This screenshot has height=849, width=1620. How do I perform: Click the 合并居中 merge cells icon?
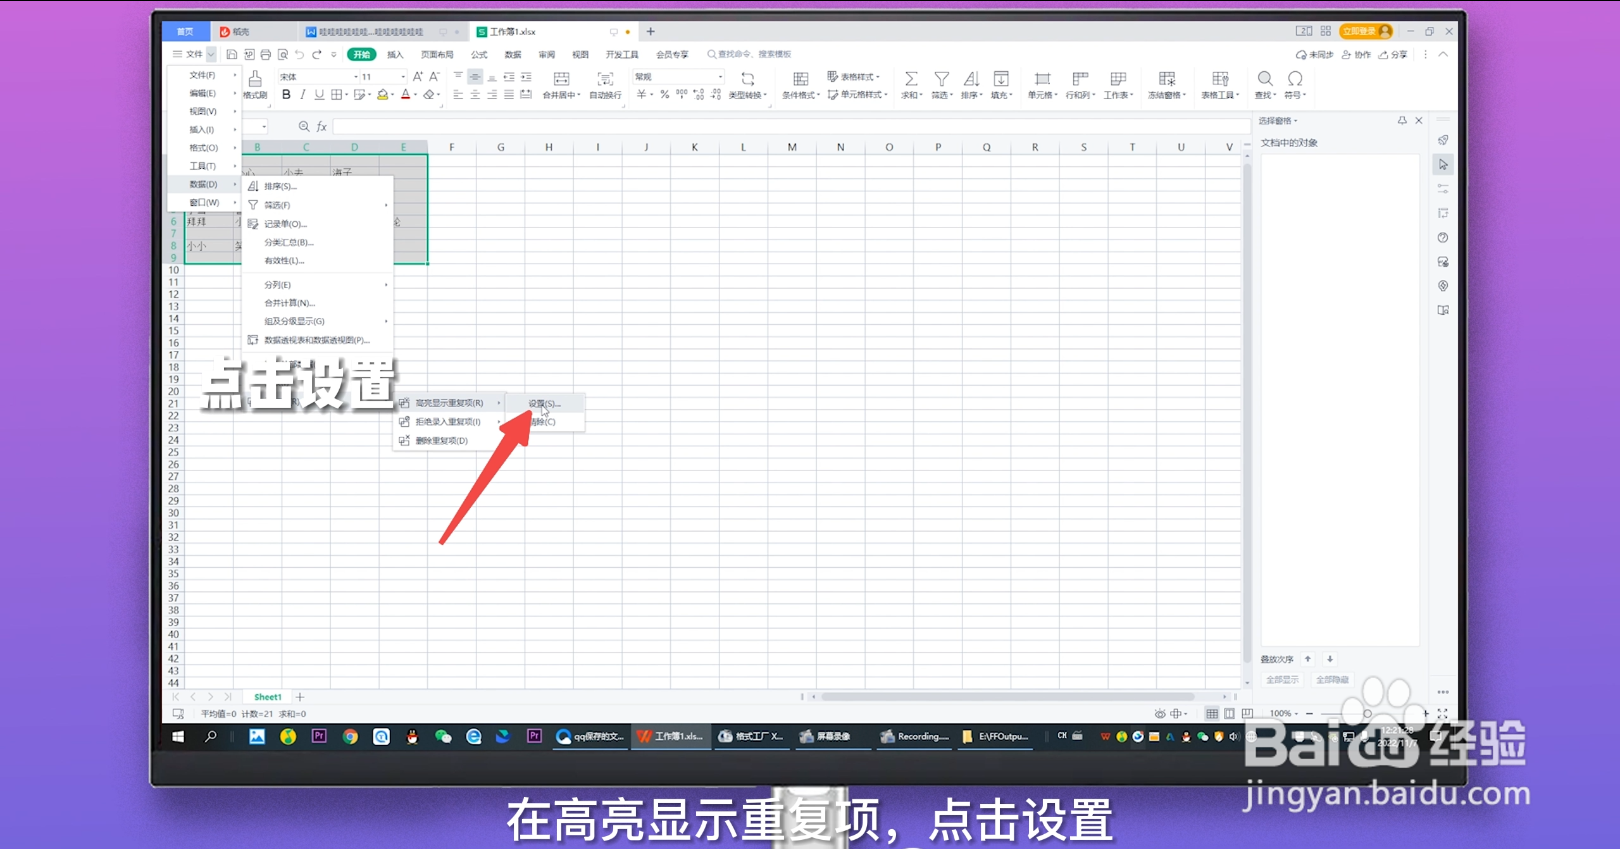(561, 79)
